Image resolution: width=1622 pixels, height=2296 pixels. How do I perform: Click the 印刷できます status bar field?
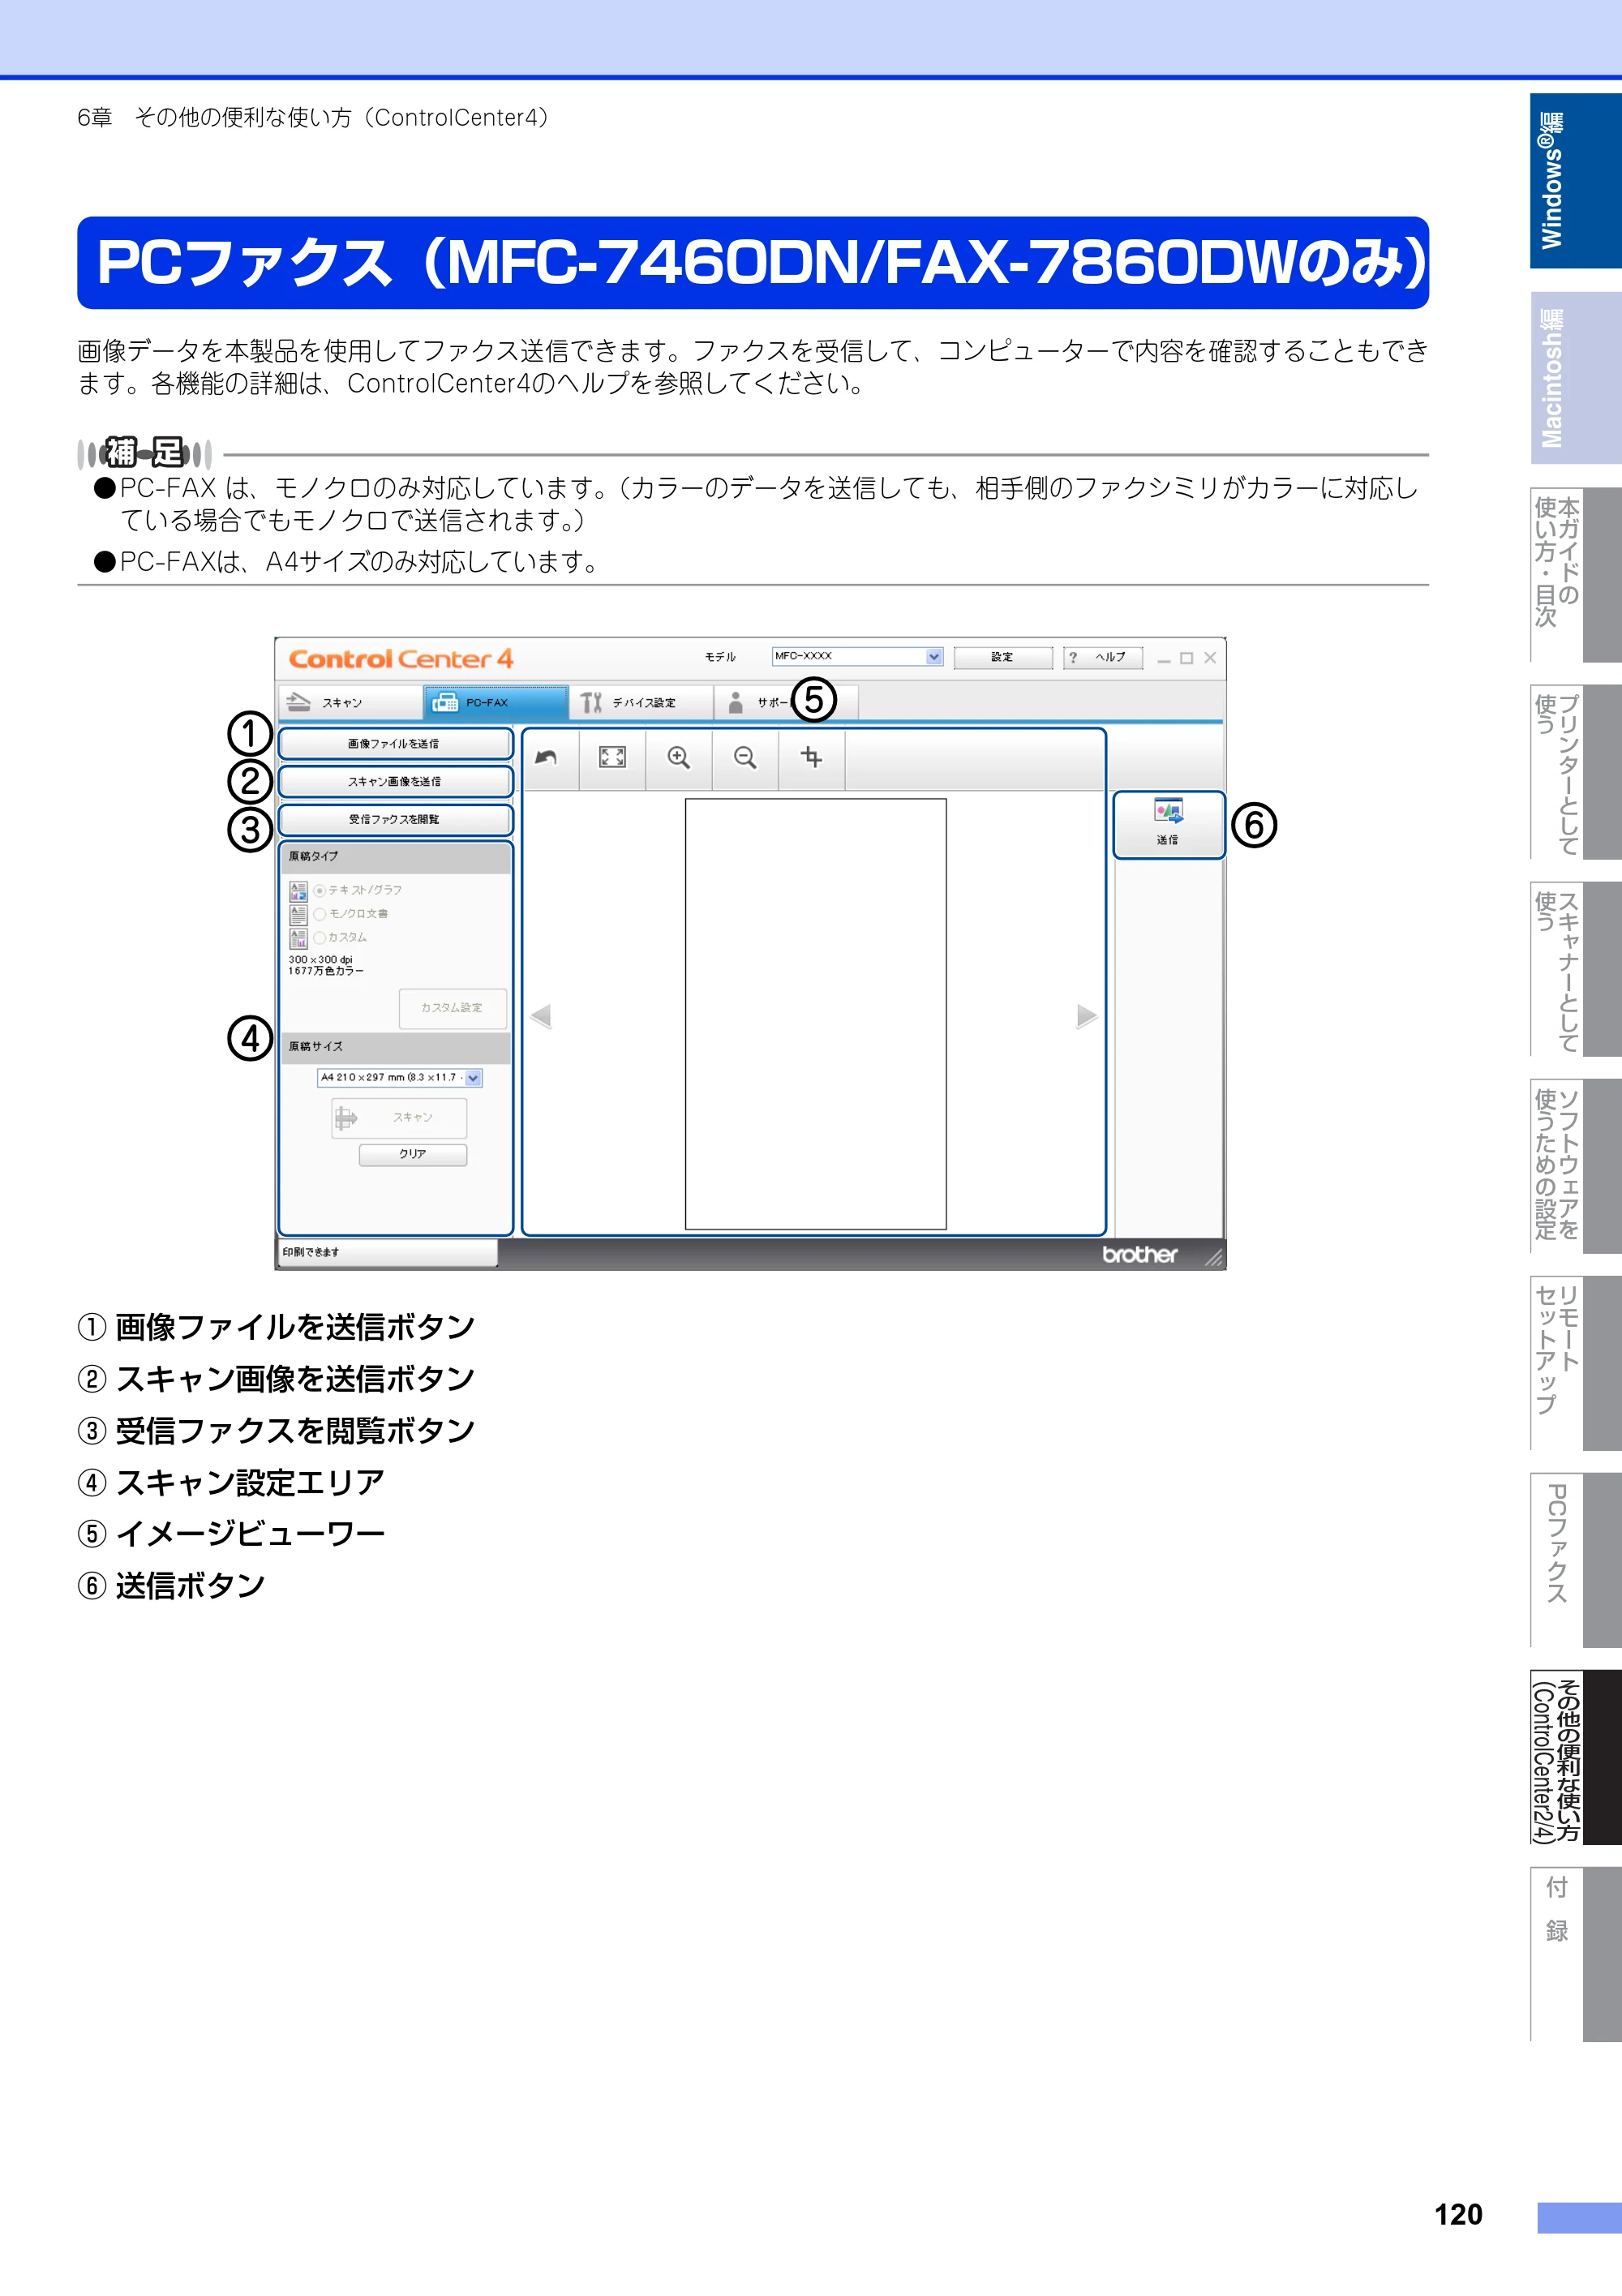[388, 1252]
